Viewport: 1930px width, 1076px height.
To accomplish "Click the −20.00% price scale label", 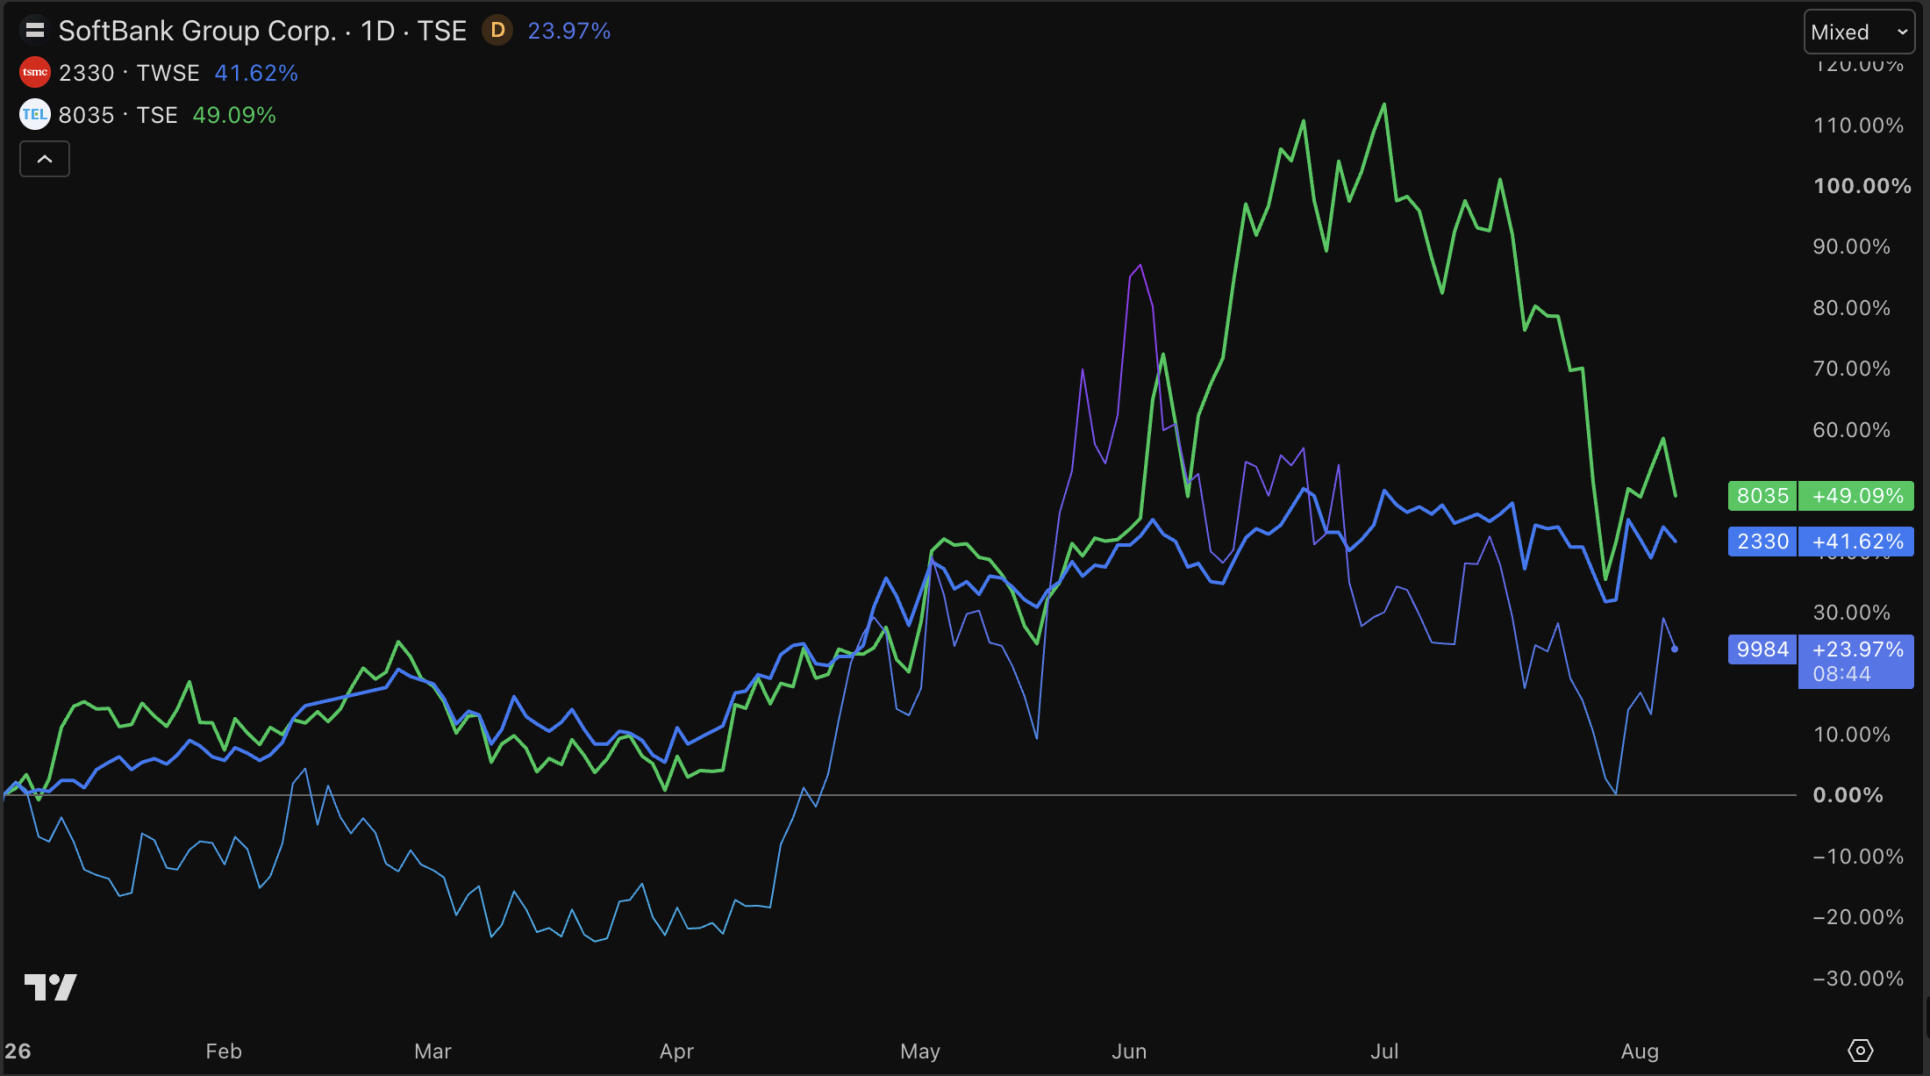I will click(x=1858, y=918).
